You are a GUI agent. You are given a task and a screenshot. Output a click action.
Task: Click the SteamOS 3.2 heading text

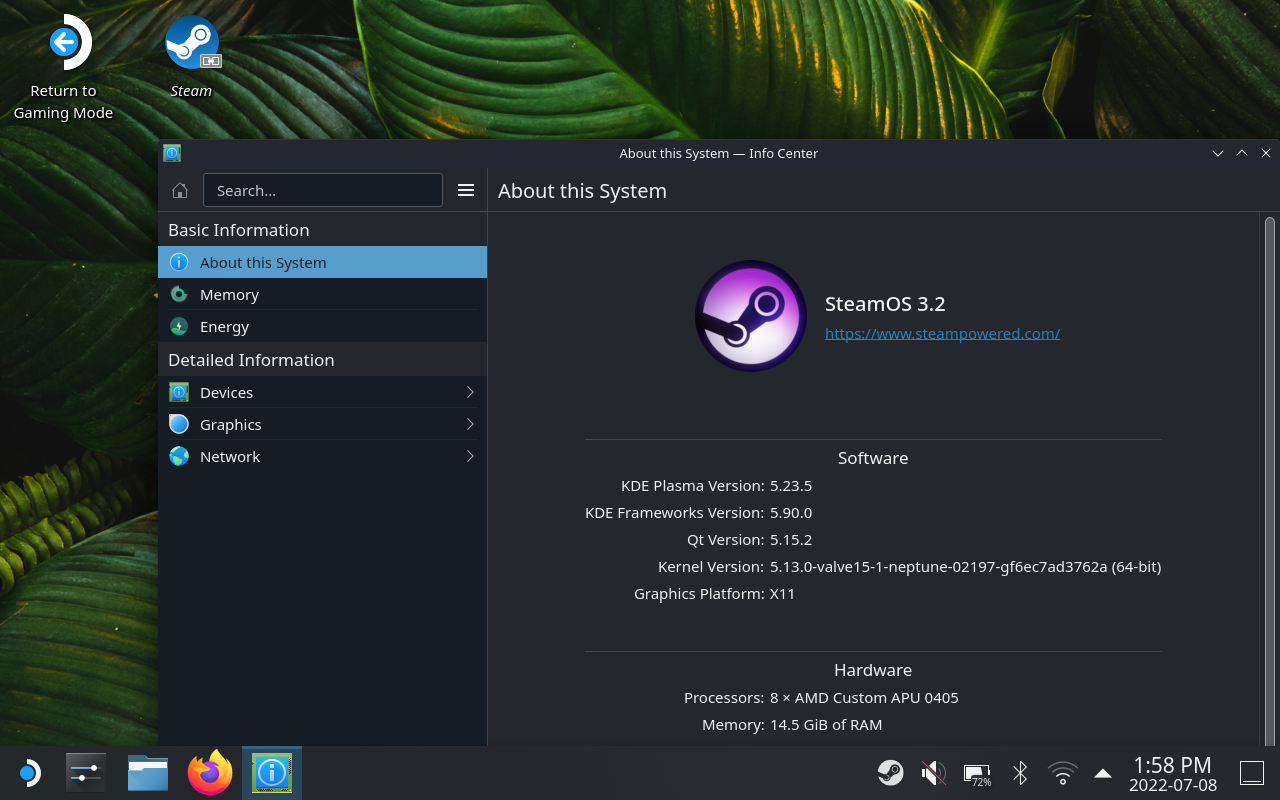(885, 304)
